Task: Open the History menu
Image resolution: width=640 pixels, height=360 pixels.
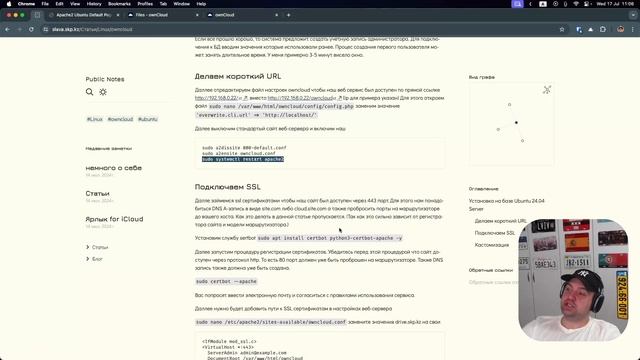Action: point(94,4)
